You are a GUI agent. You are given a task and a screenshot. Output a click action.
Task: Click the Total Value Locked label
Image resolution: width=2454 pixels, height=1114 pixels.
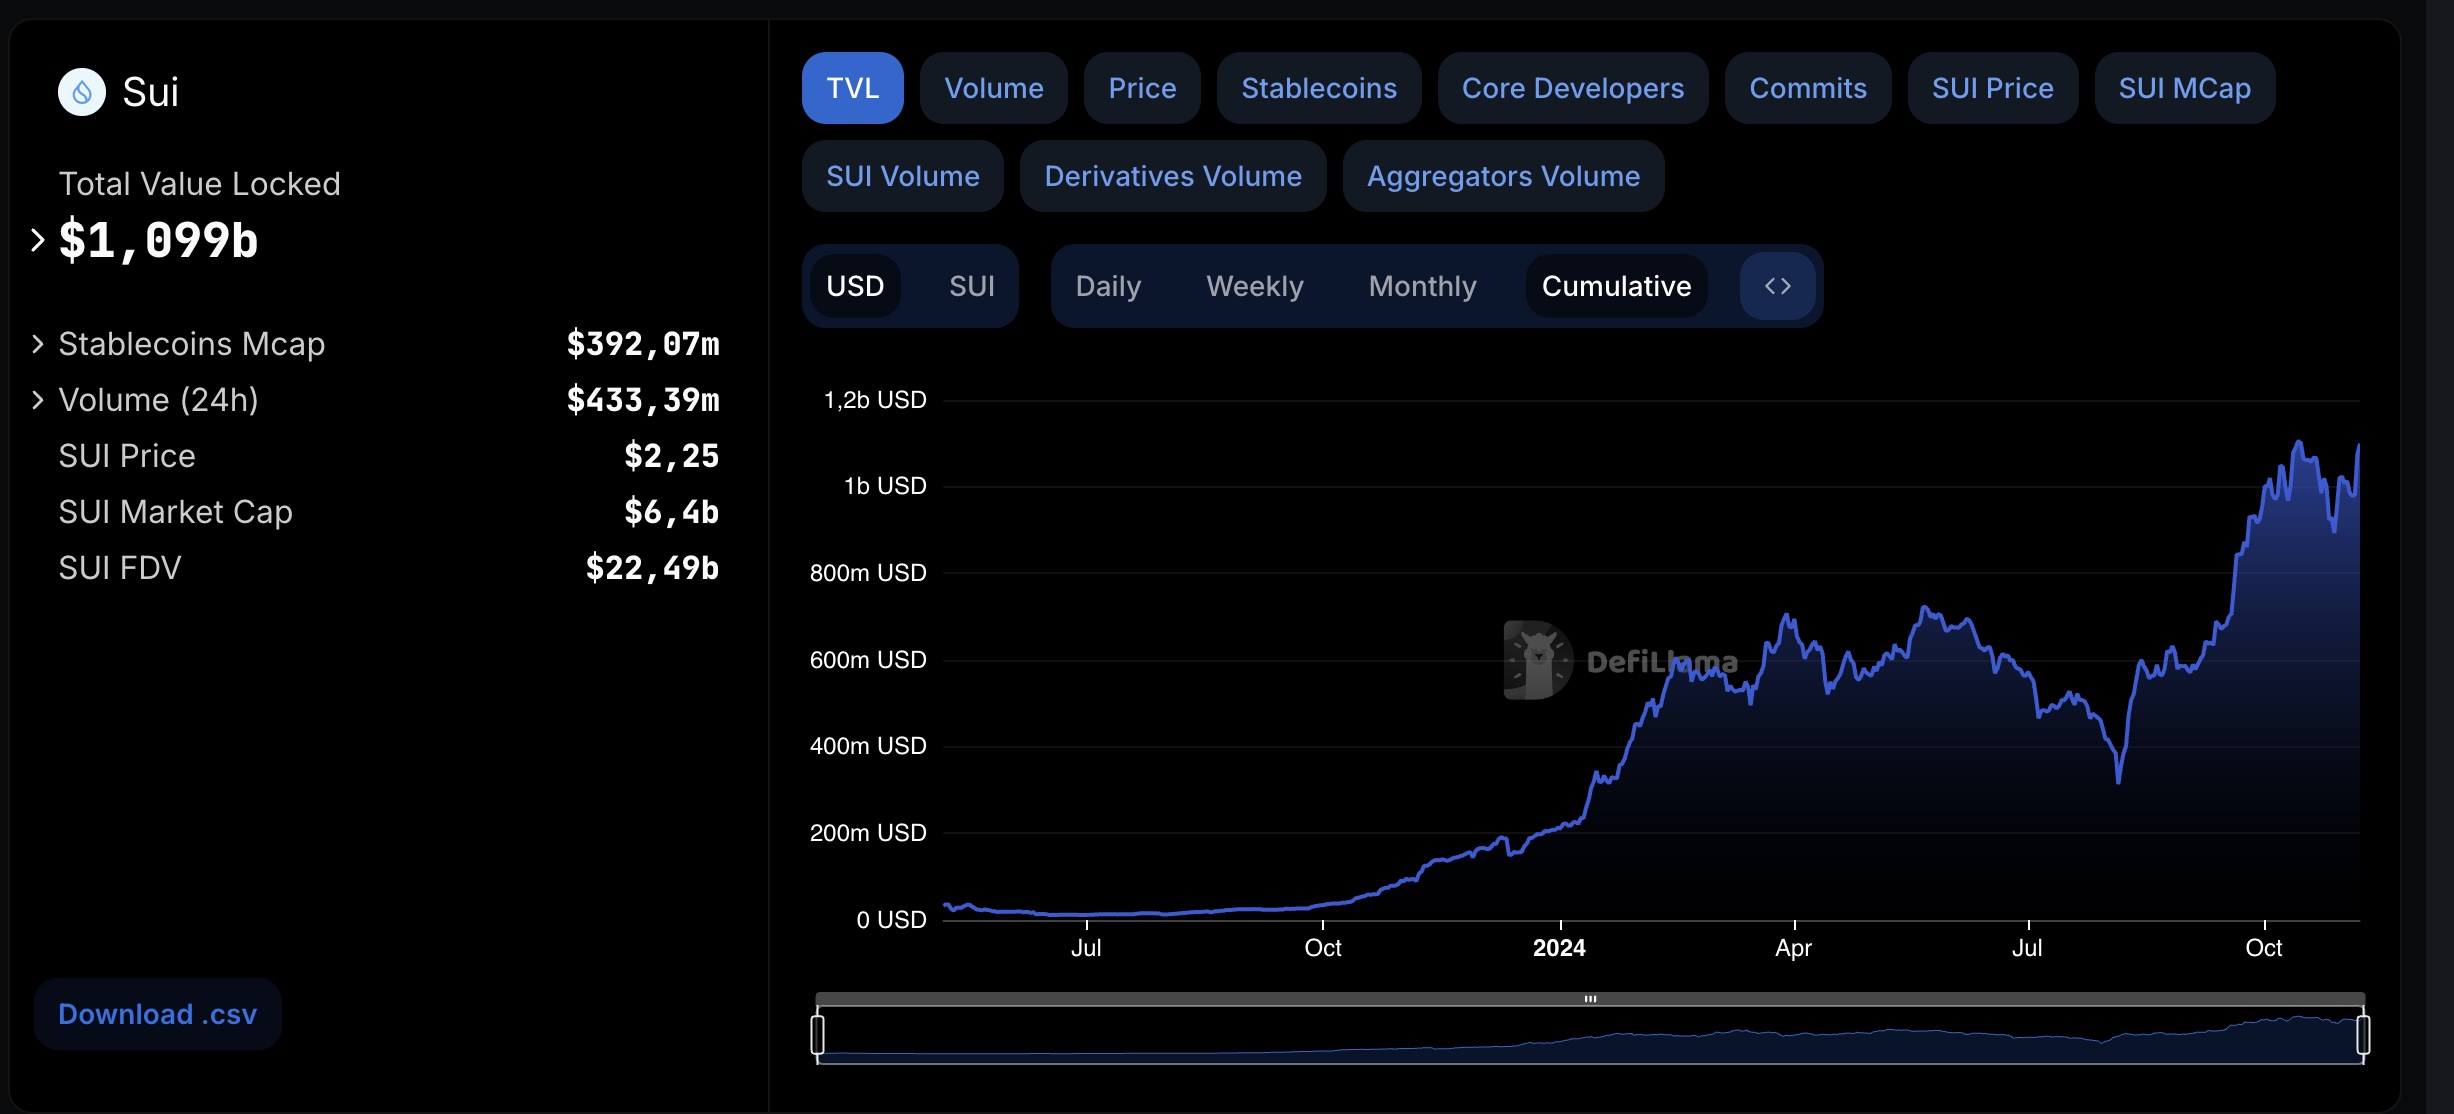pyautogui.click(x=199, y=184)
